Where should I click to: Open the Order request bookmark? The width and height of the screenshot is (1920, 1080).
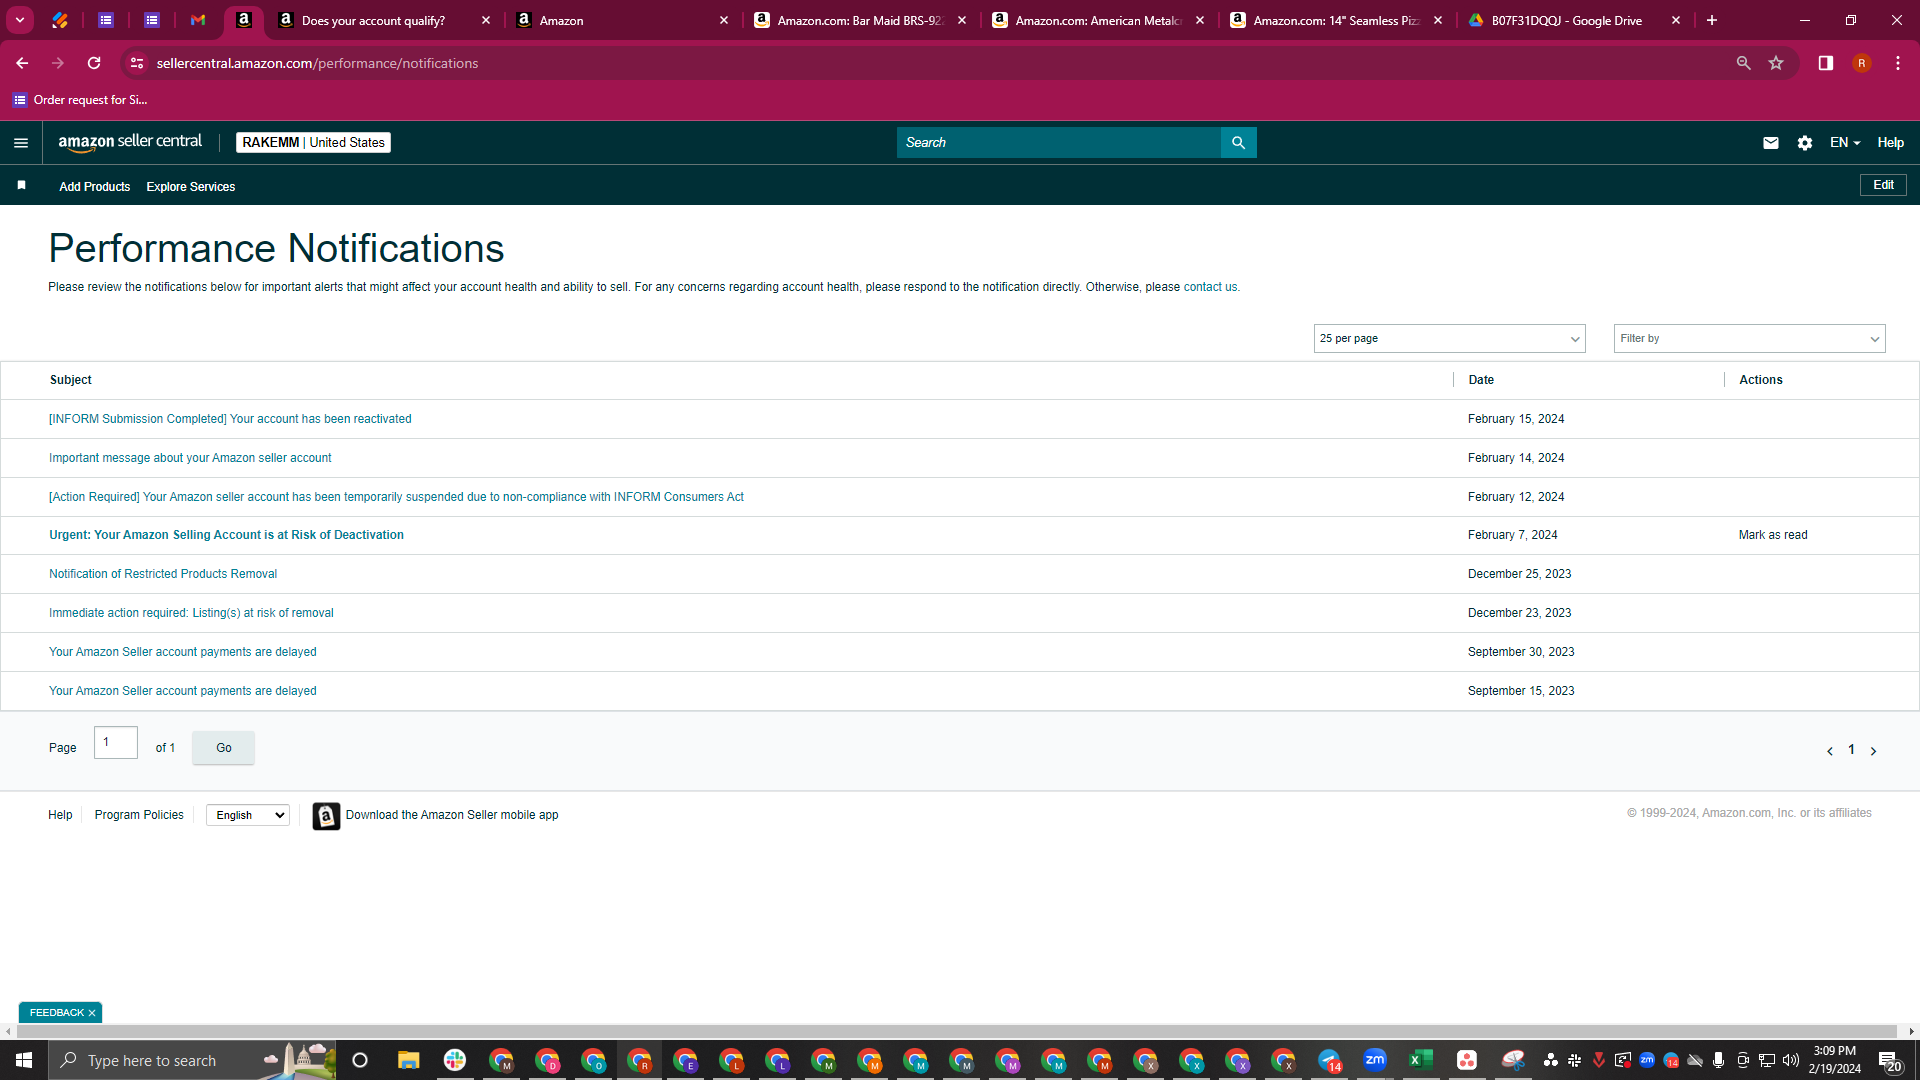80,100
